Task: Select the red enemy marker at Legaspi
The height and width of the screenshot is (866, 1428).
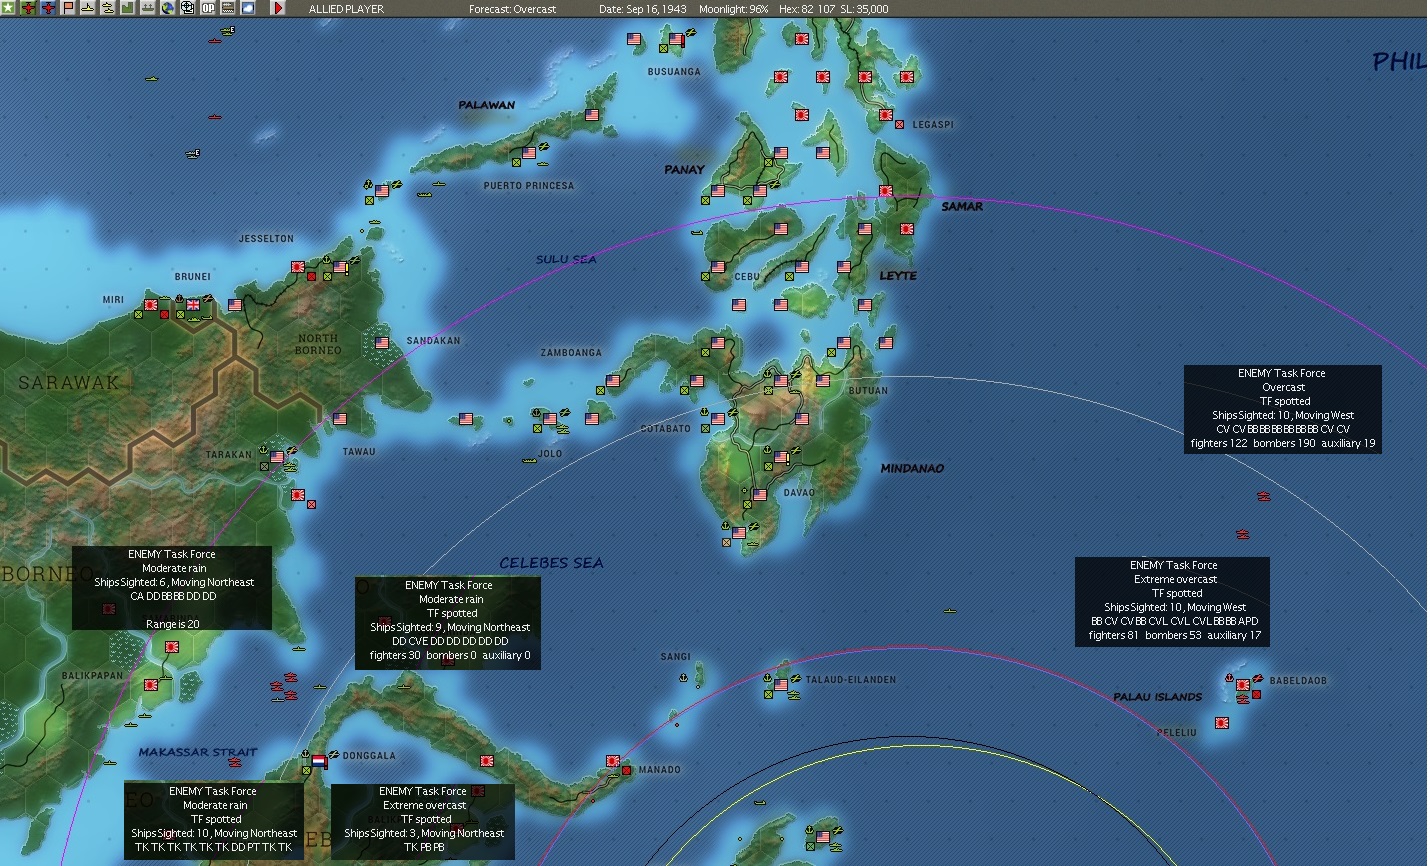Action: click(899, 125)
